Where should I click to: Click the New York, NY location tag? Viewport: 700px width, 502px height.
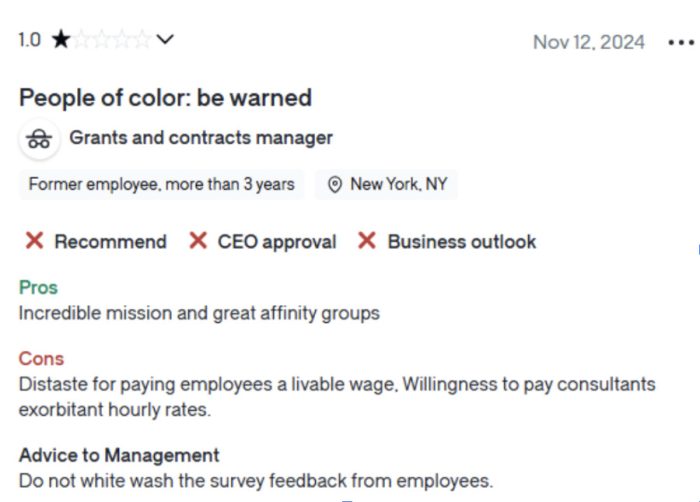point(386,184)
